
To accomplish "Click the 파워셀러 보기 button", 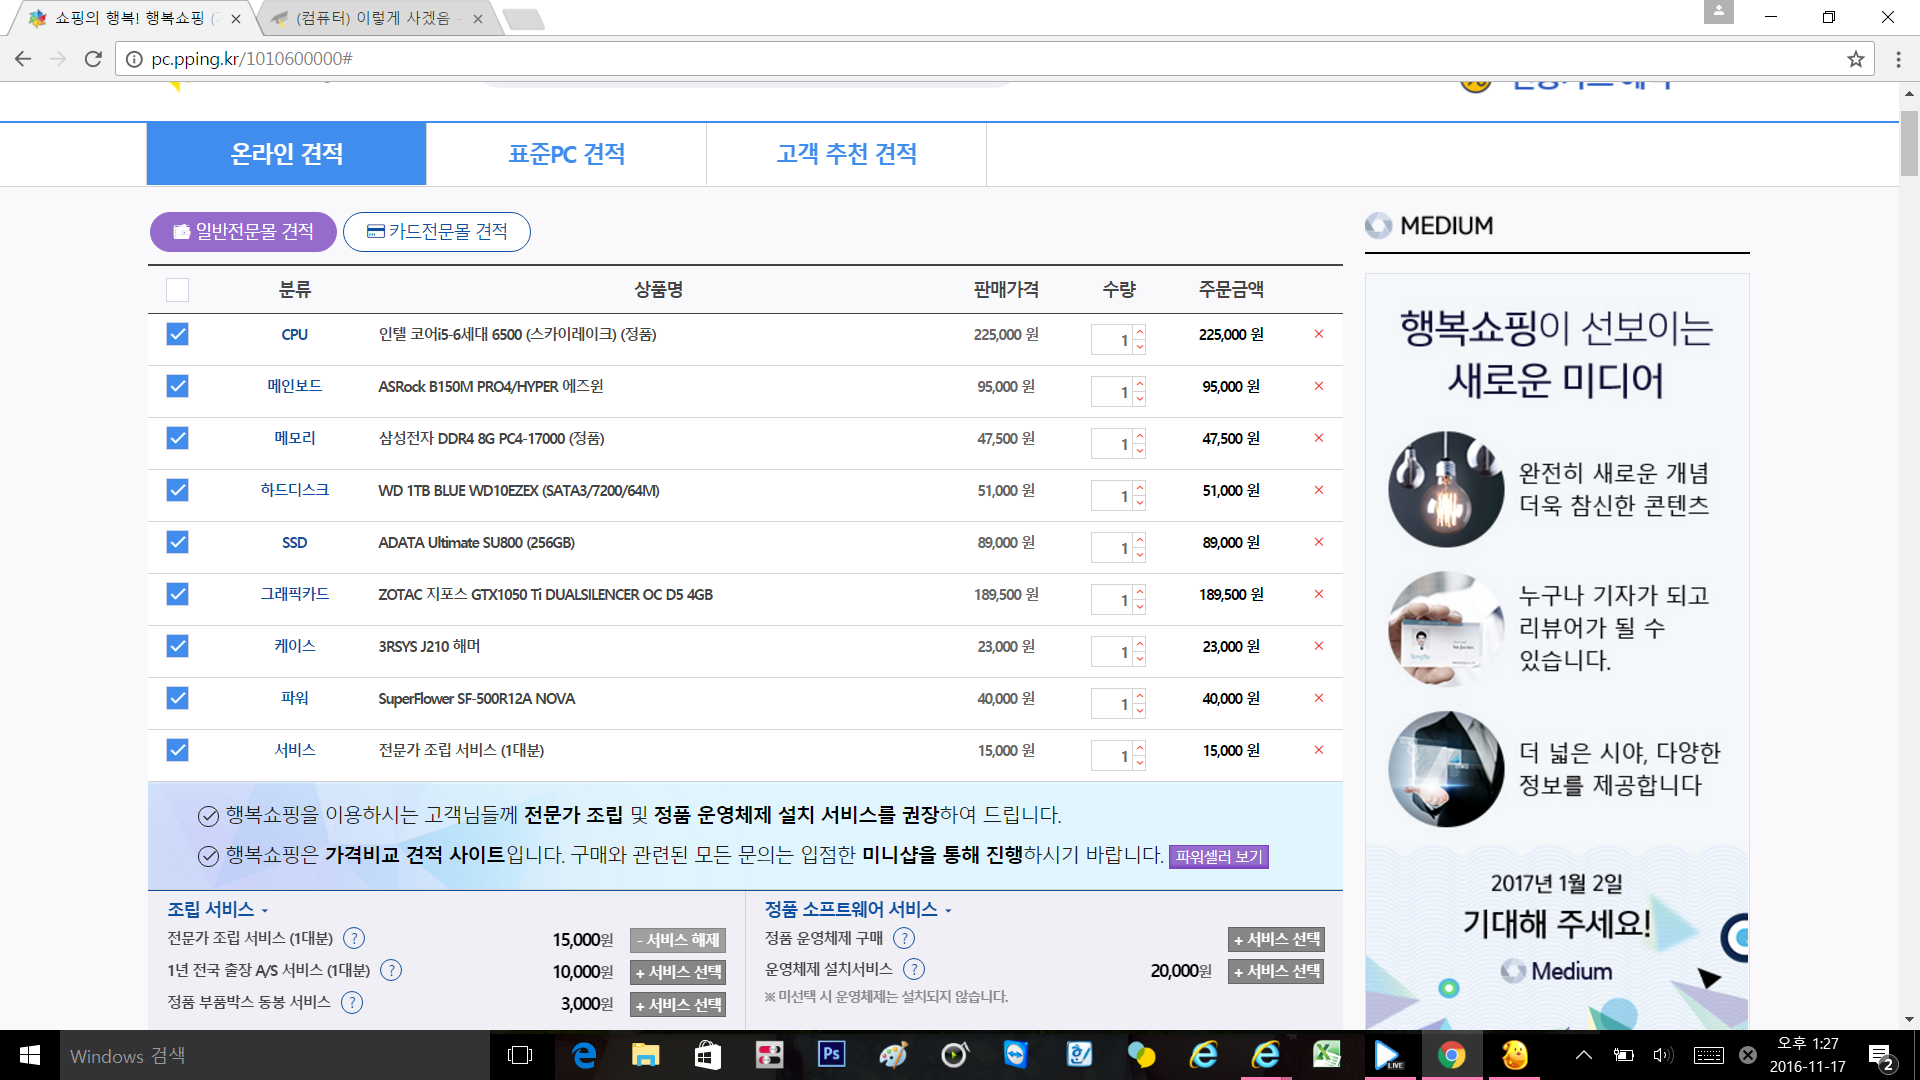I will pyautogui.click(x=1218, y=857).
